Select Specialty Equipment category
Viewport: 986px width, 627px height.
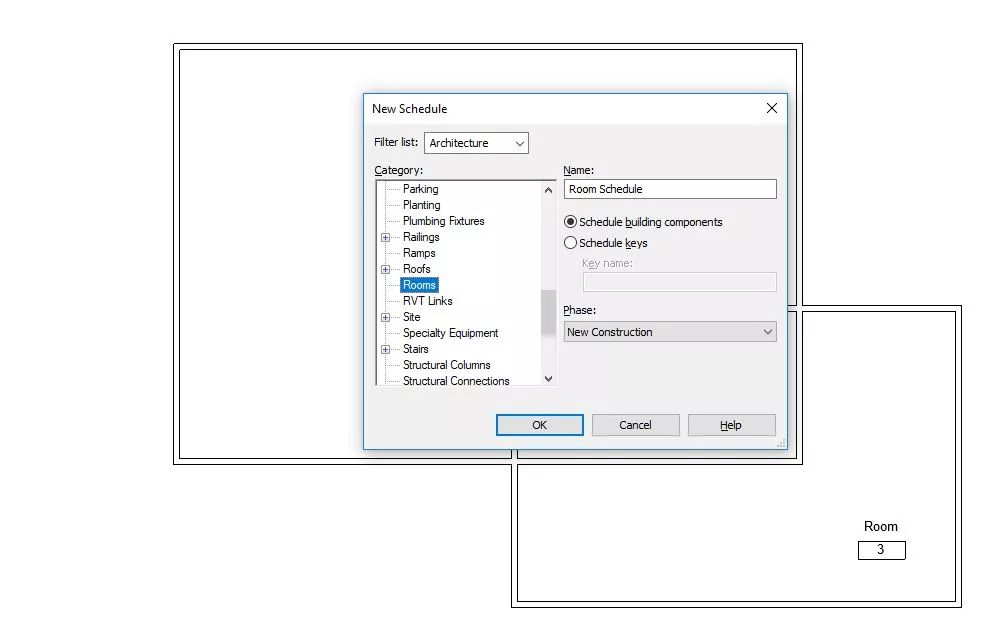[x=450, y=333]
